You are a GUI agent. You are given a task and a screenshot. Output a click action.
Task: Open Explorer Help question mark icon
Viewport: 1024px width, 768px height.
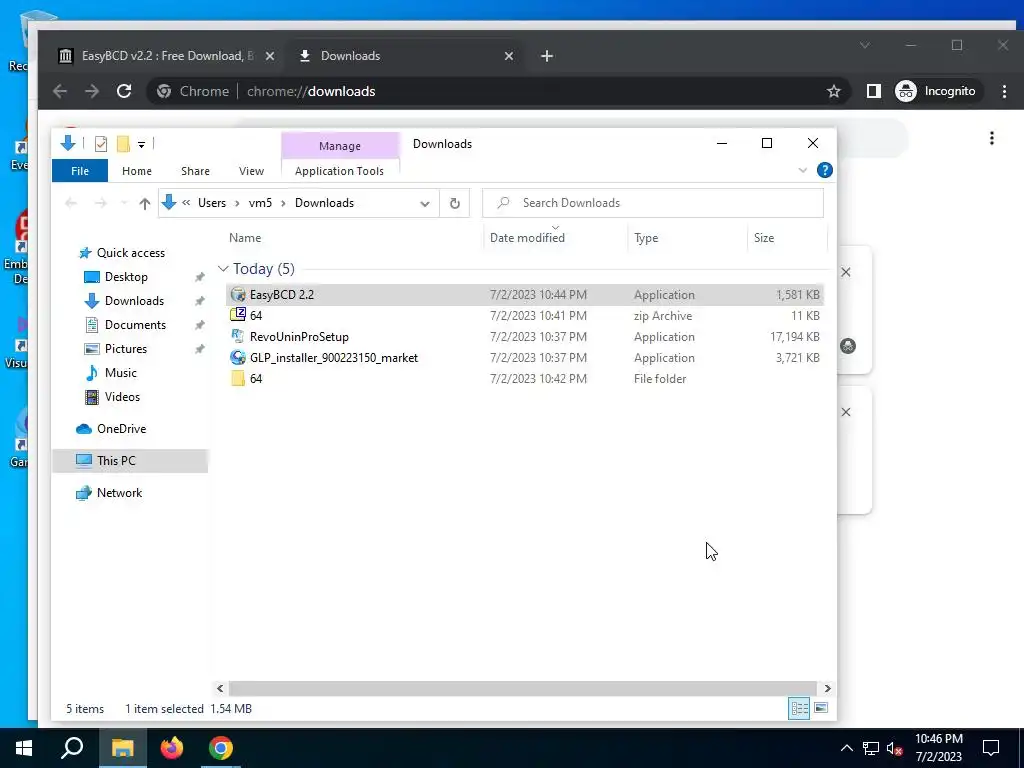(825, 170)
